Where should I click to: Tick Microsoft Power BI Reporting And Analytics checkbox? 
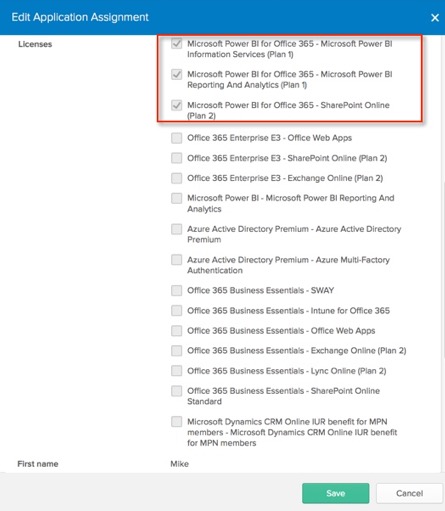[x=177, y=198]
